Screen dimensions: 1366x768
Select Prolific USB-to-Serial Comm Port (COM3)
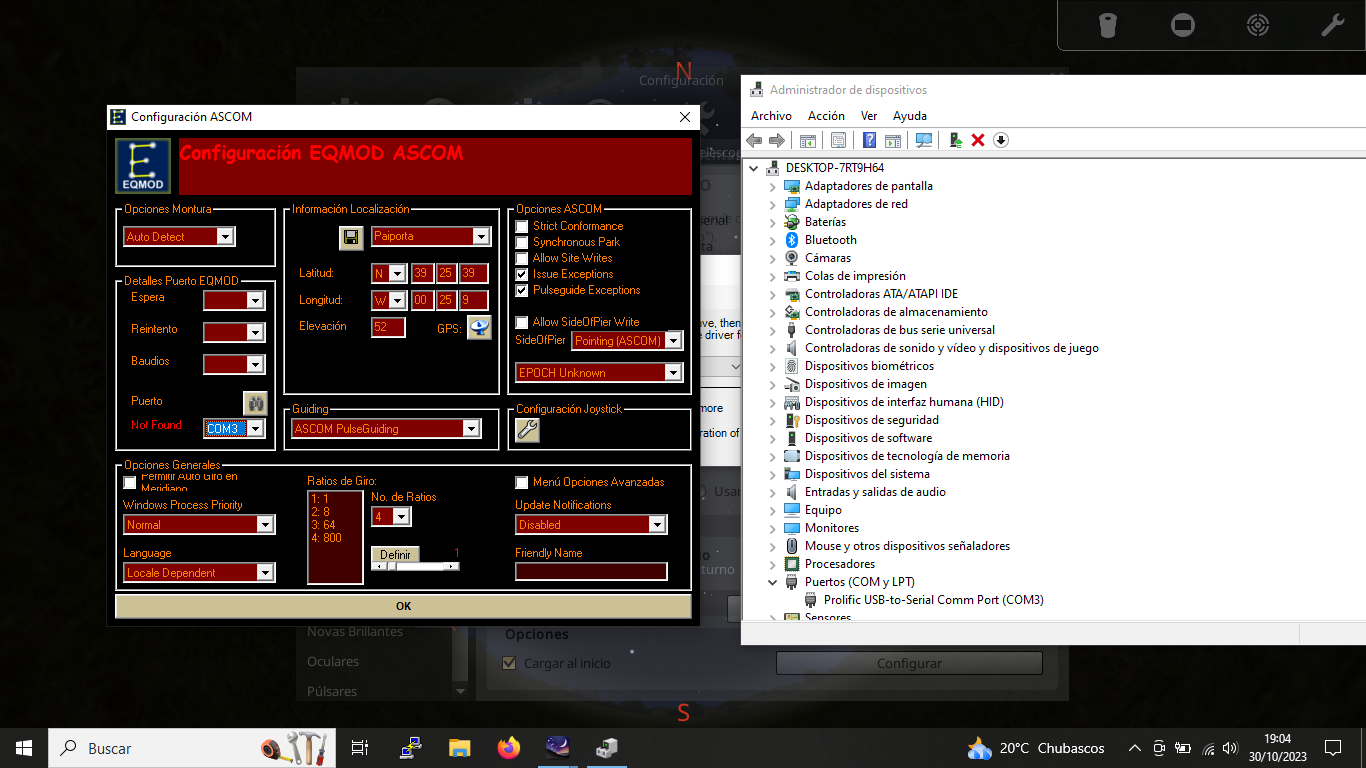[933, 600]
